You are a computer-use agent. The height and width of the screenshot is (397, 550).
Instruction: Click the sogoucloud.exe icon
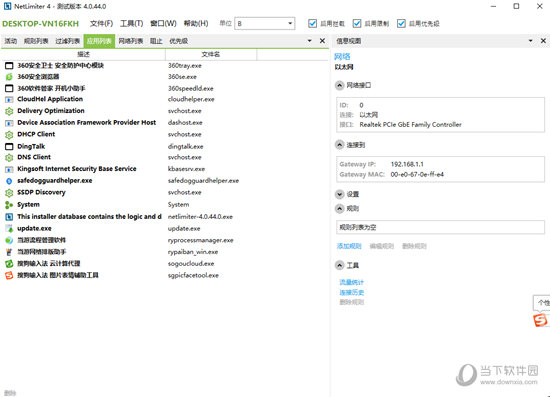pyautogui.click(x=9, y=264)
